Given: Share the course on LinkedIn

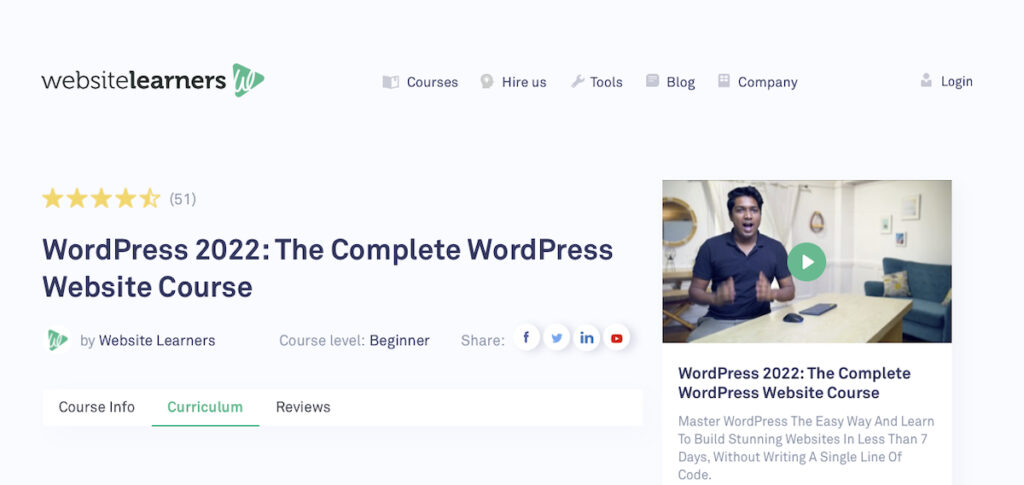Looking at the screenshot, I should coord(586,337).
